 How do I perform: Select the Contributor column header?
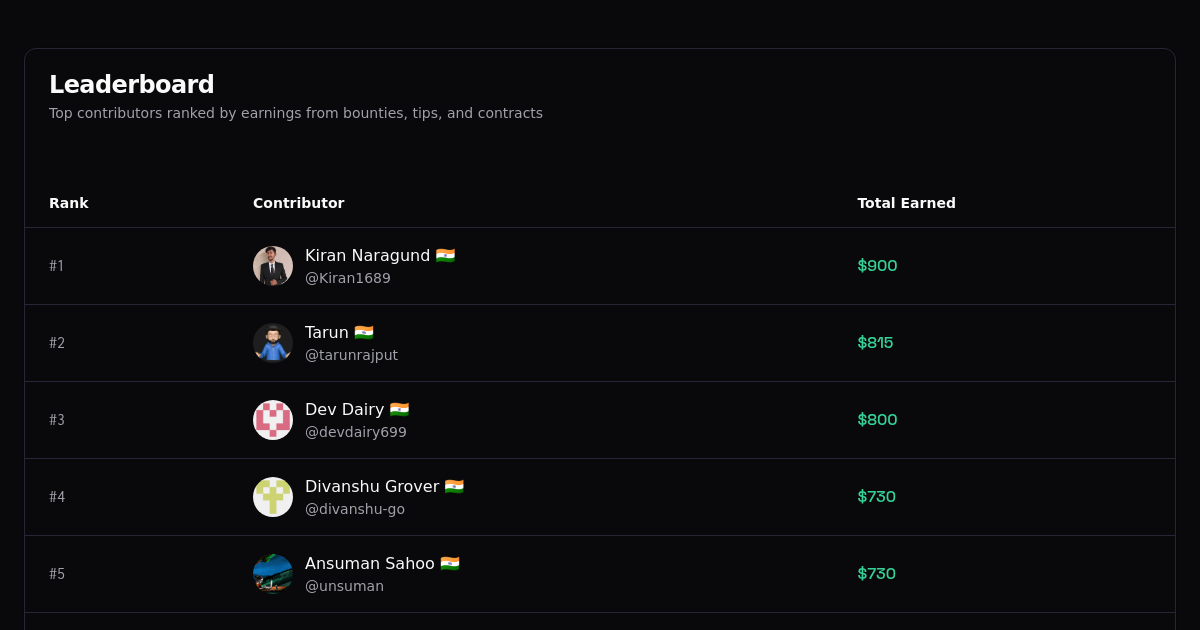(x=298, y=203)
